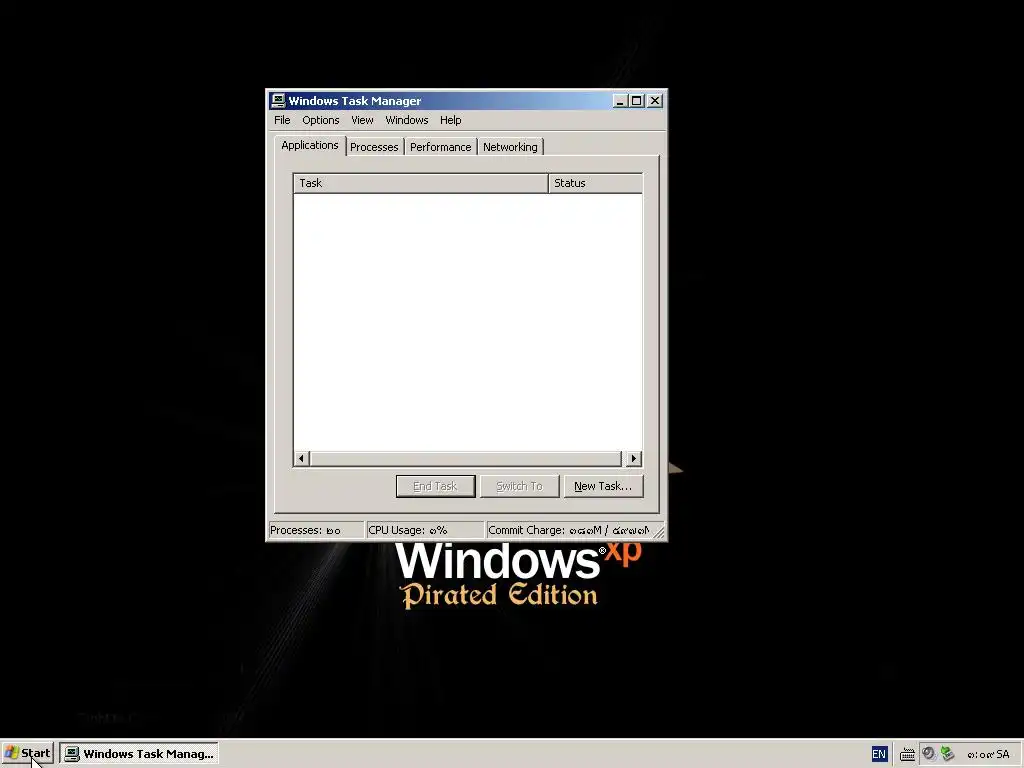This screenshot has width=1024, height=768.
Task: Click the right scroll arrow in task list
Action: pyautogui.click(x=633, y=458)
